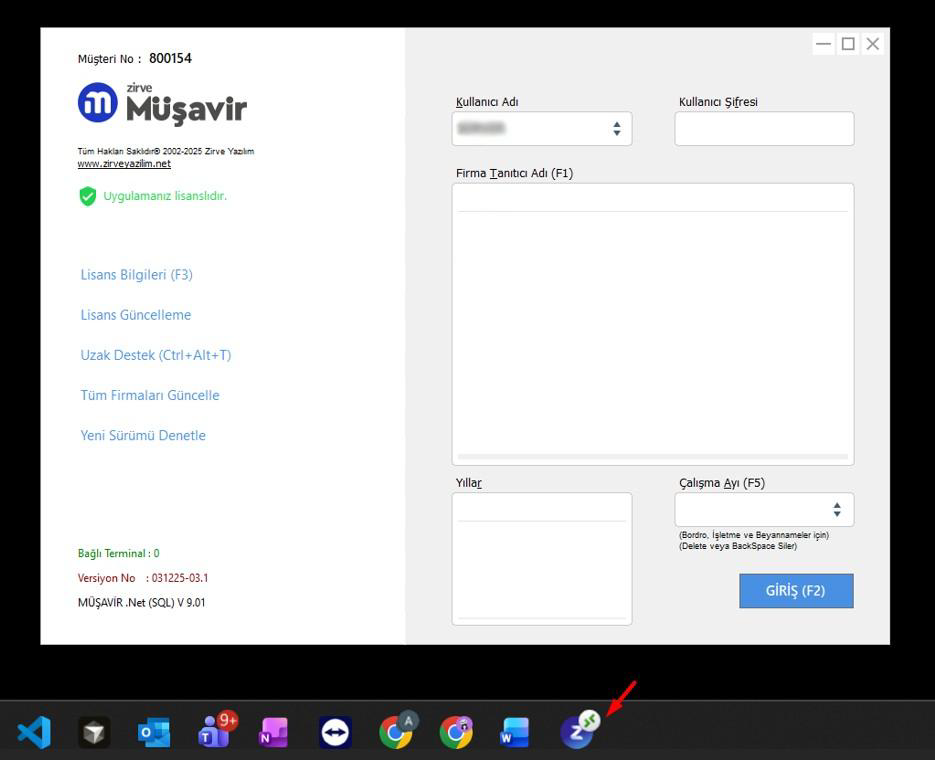Open Lisans Bilgileri (F3)
This screenshot has height=760, width=935.
[x=137, y=275]
